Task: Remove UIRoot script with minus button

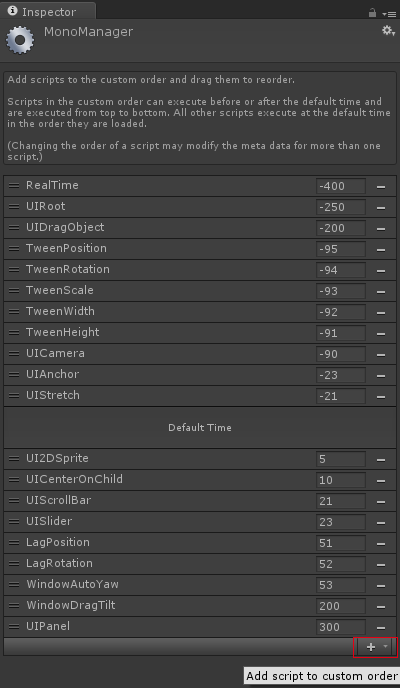Action: click(x=381, y=208)
